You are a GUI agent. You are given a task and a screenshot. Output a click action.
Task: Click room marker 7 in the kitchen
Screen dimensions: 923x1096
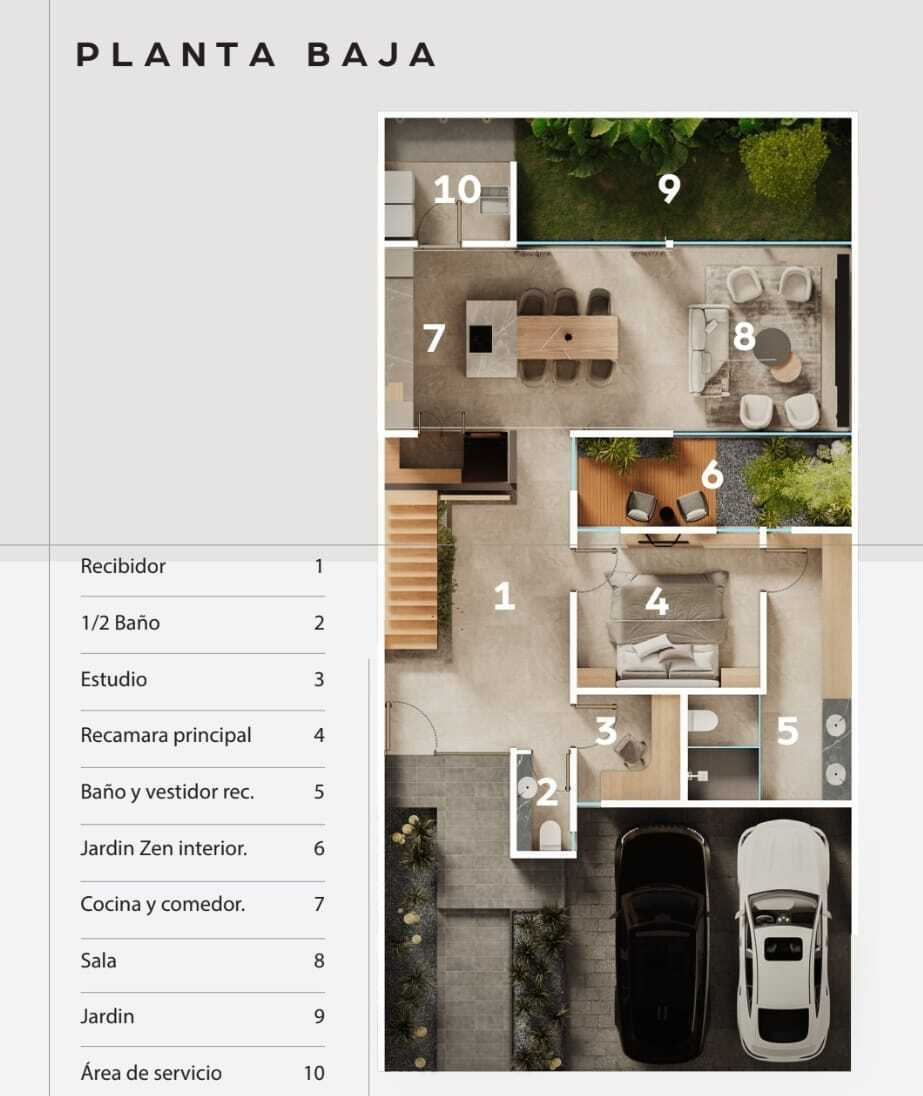[433, 338]
